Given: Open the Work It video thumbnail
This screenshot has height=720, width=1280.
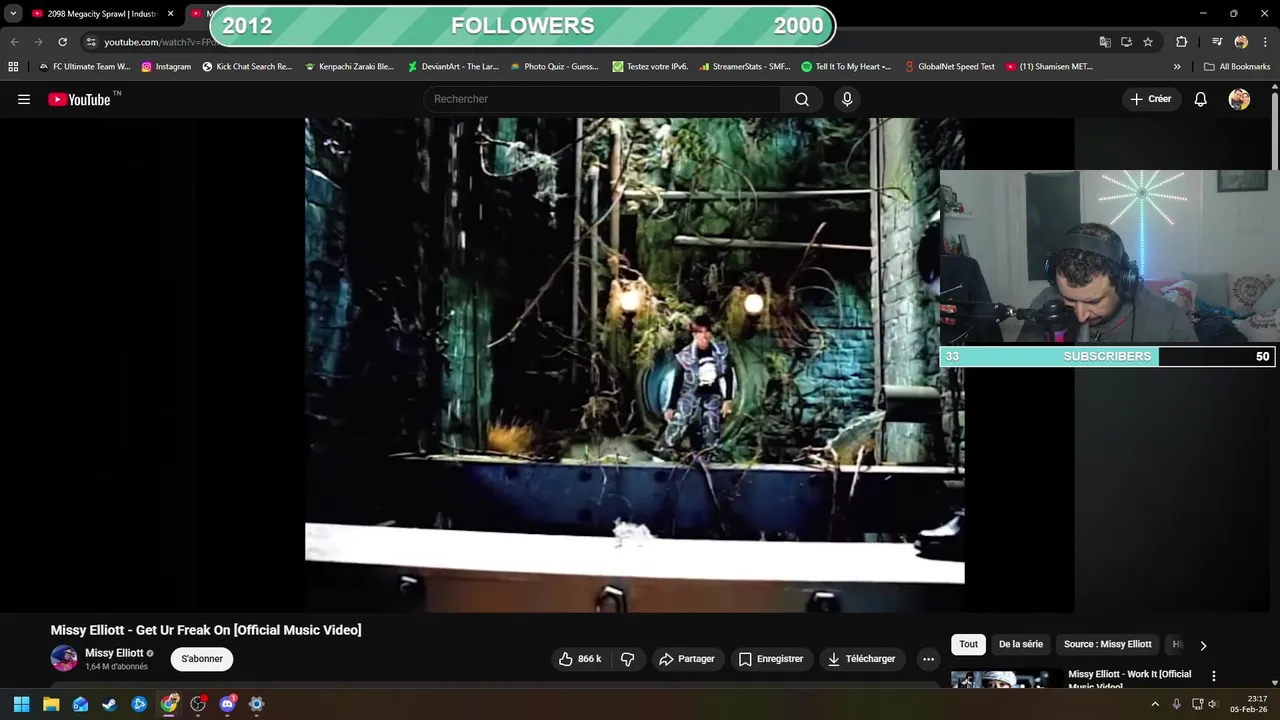Looking at the screenshot, I should 1006,679.
